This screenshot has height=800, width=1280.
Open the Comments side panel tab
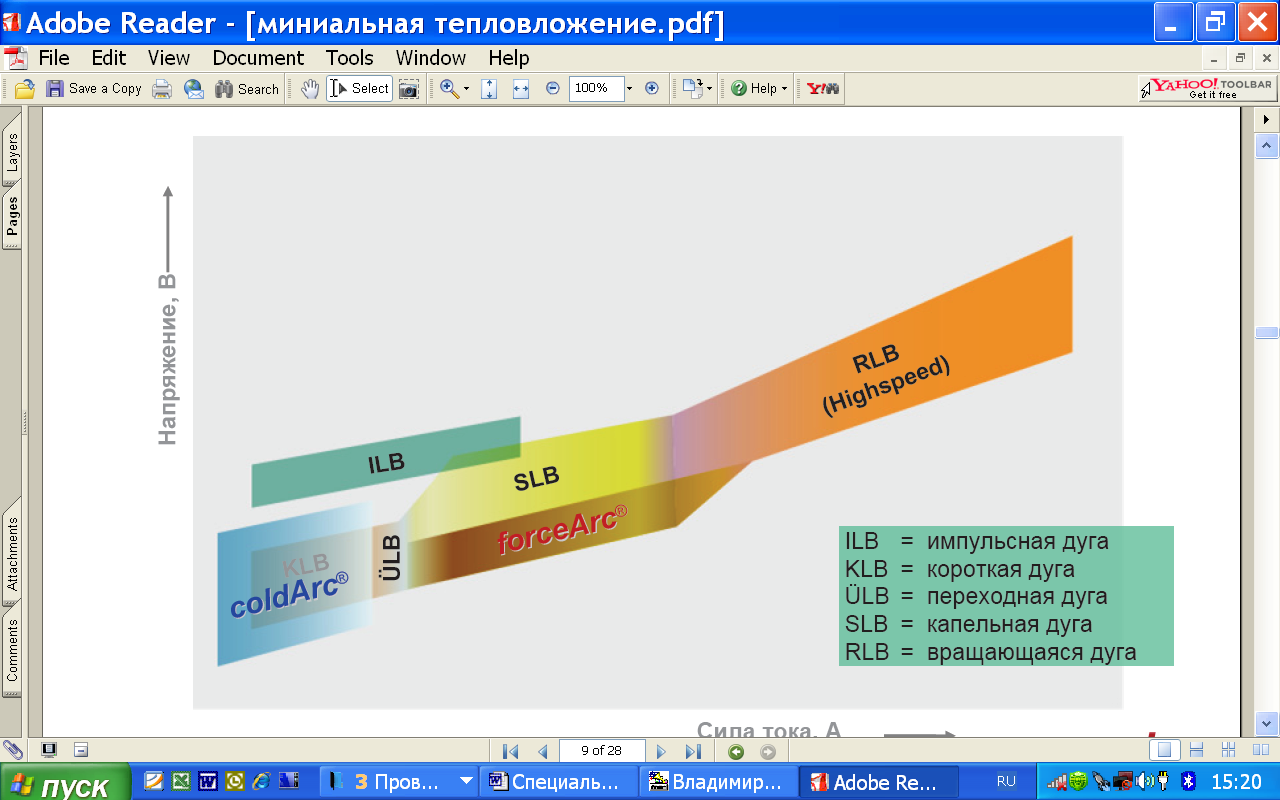pyautogui.click(x=12, y=650)
